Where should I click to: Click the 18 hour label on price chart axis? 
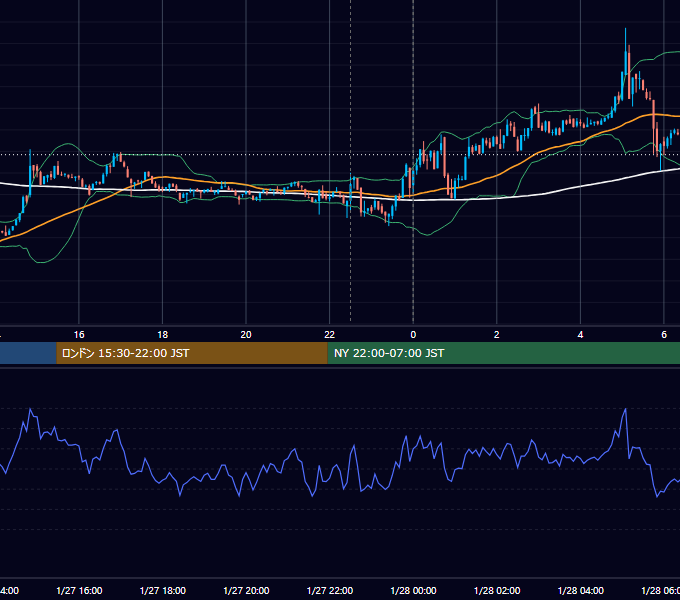163,335
